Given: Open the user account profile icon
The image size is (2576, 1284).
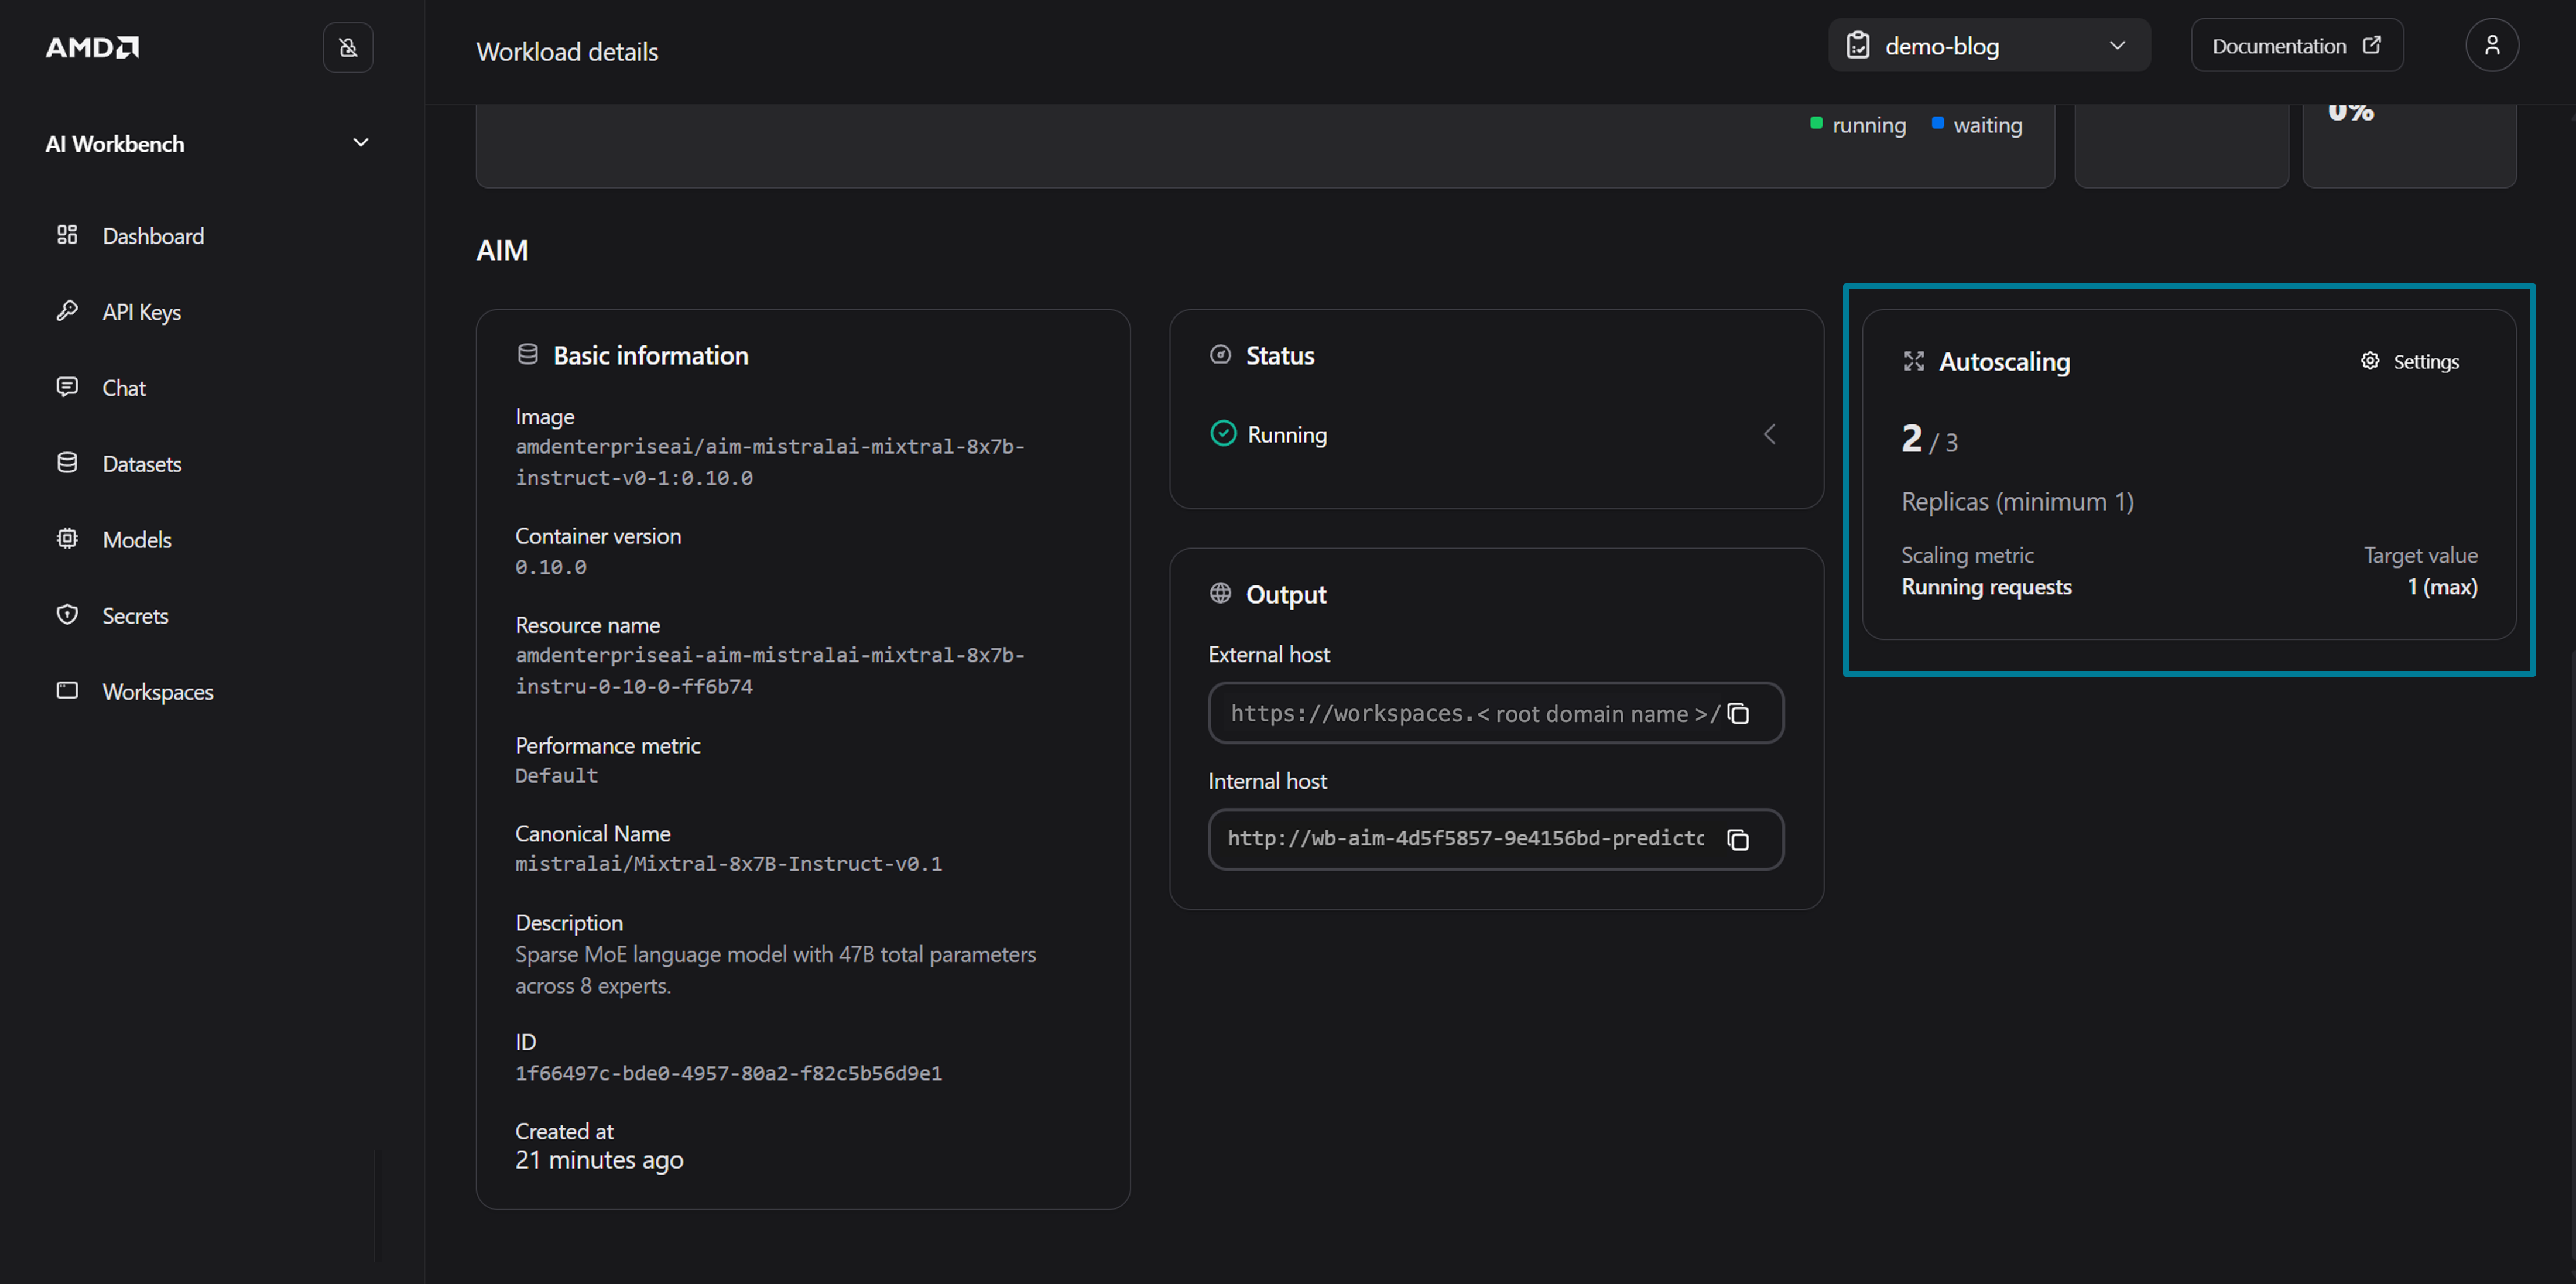Looking at the screenshot, I should (x=2491, y=46).
